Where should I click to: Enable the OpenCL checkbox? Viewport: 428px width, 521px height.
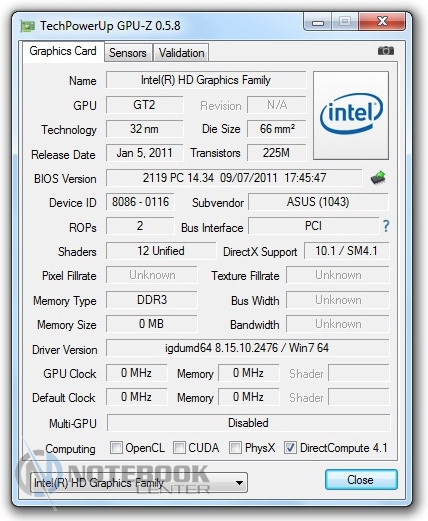pyautogui.click(x=116, y=447)
